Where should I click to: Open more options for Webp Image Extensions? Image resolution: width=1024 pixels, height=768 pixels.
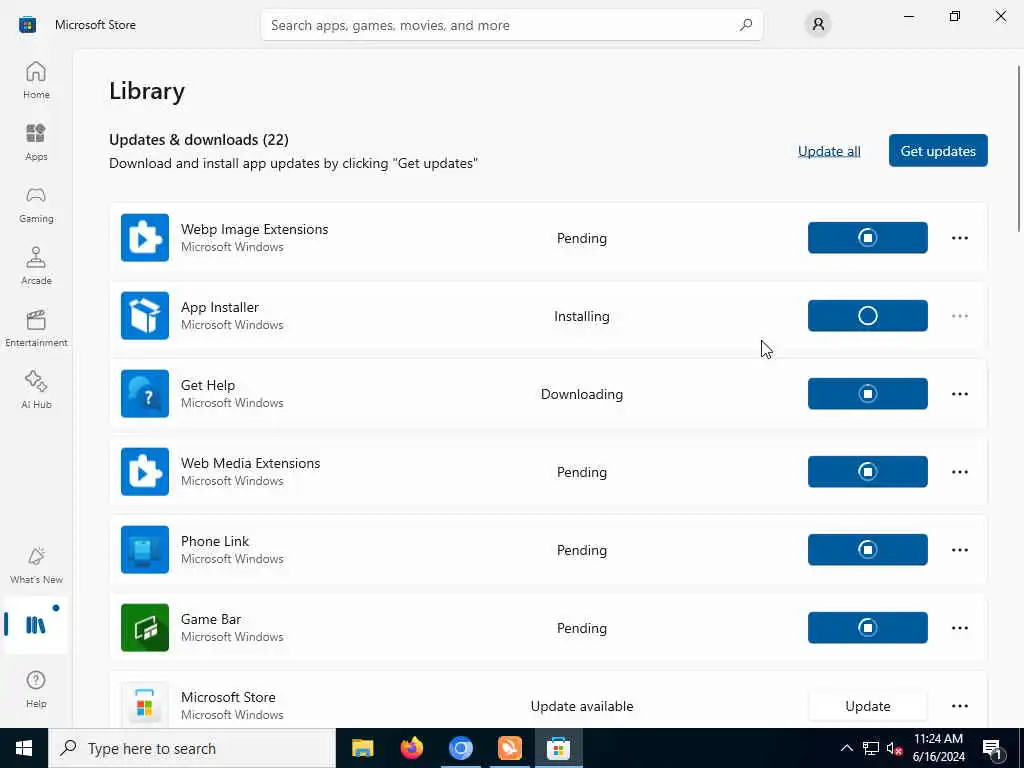959,238
